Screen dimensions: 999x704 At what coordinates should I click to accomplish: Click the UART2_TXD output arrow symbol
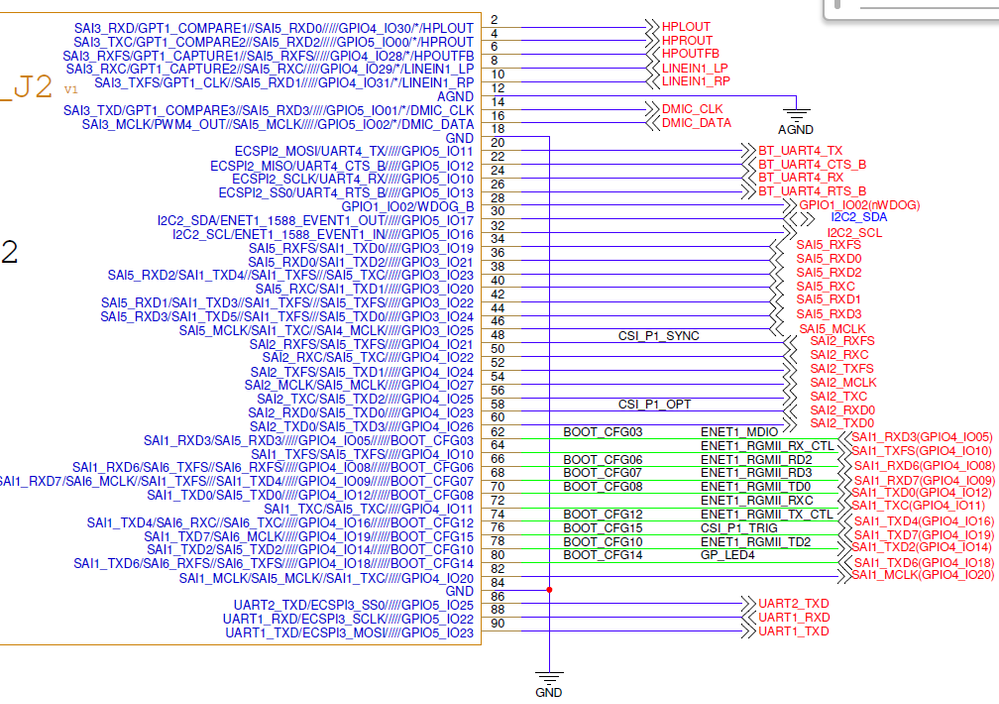[x=746, y=604]
